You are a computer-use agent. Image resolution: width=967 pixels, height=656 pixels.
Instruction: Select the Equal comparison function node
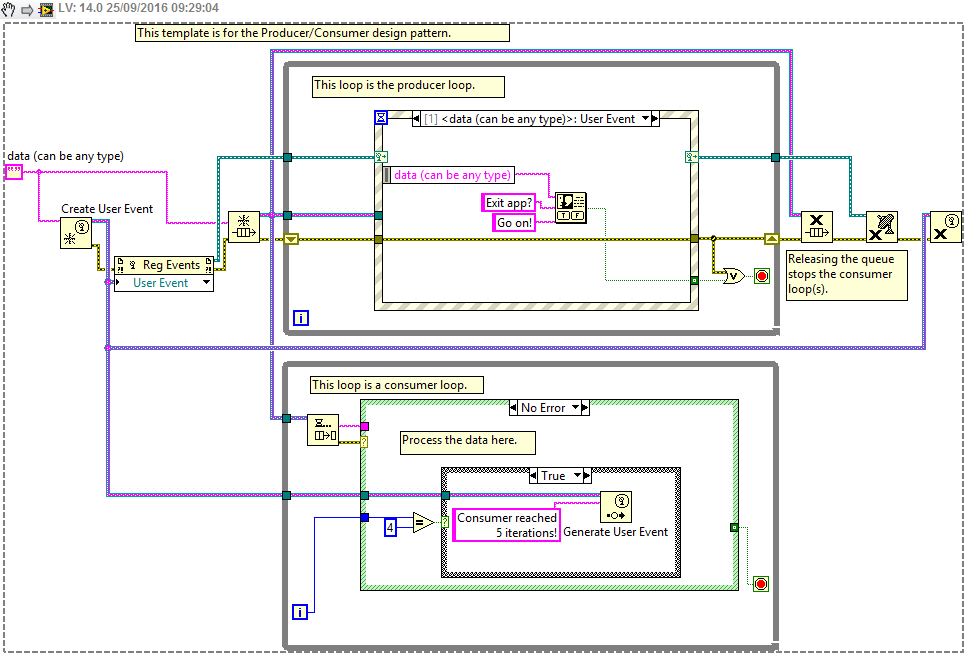tap(423, 523)
